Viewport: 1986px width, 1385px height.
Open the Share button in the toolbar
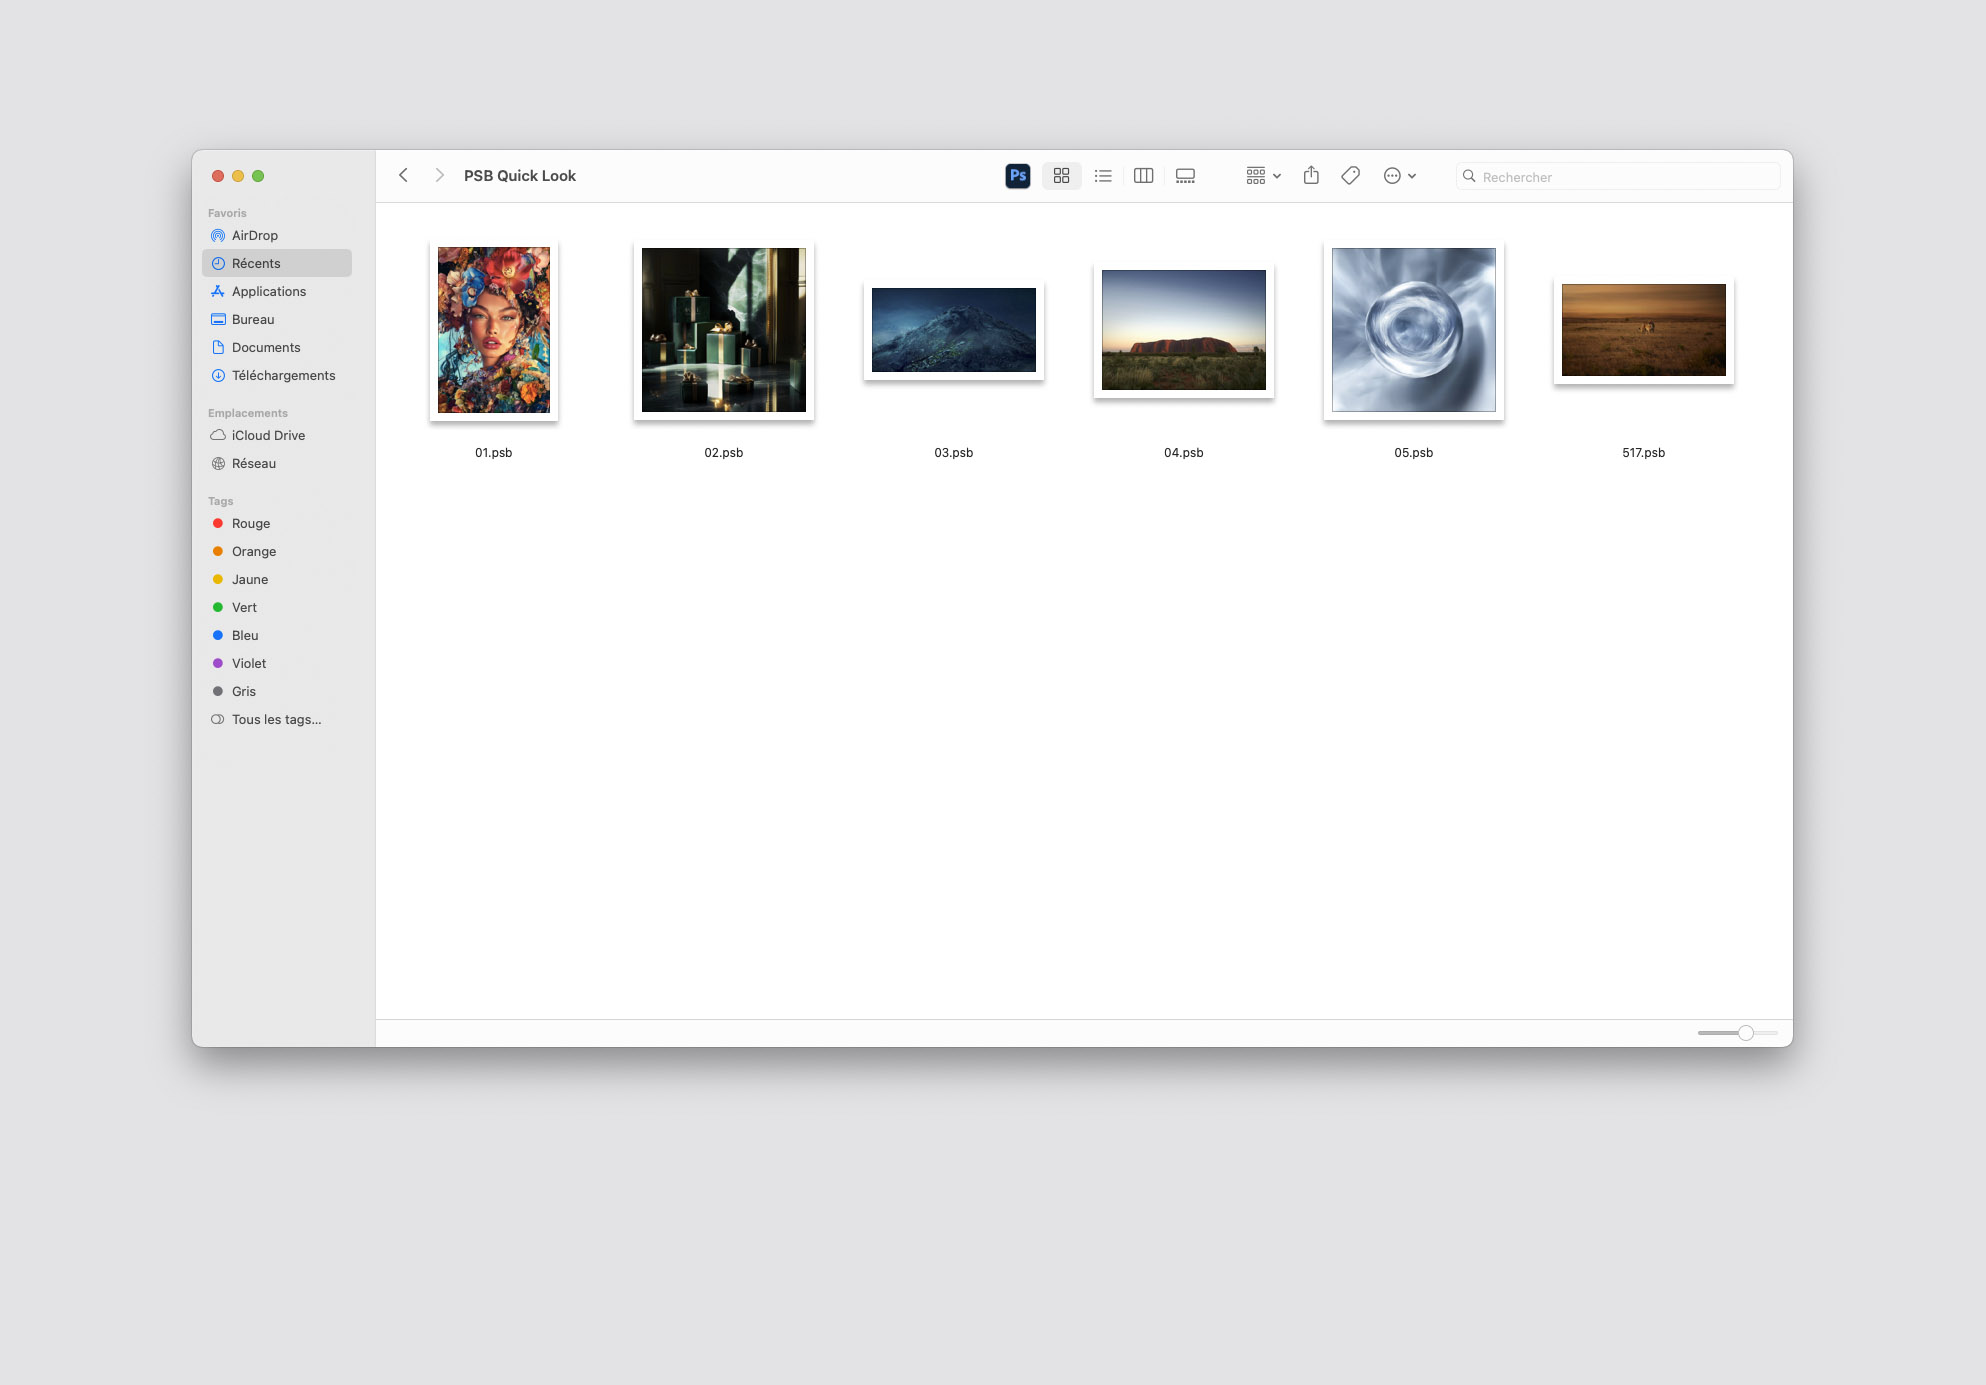[x=1311, y=175]
